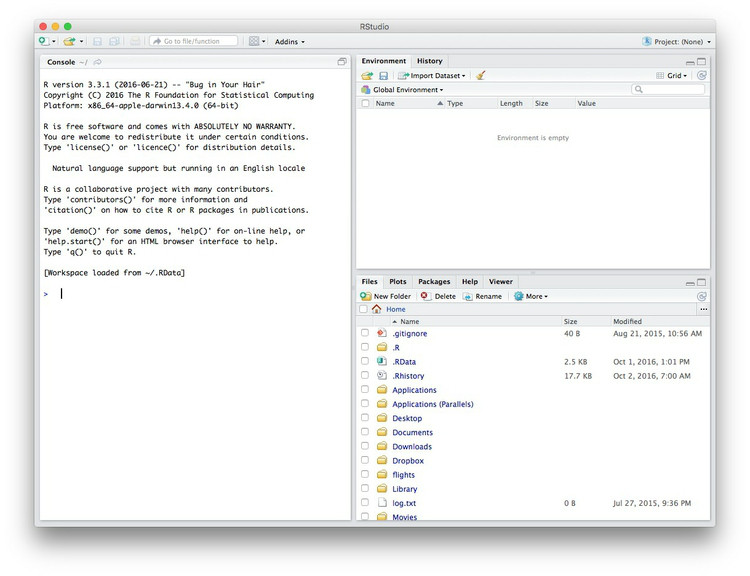Minimize the Environment pane
The height and width of the screenshot is (576, 750).
click(690, 62)
